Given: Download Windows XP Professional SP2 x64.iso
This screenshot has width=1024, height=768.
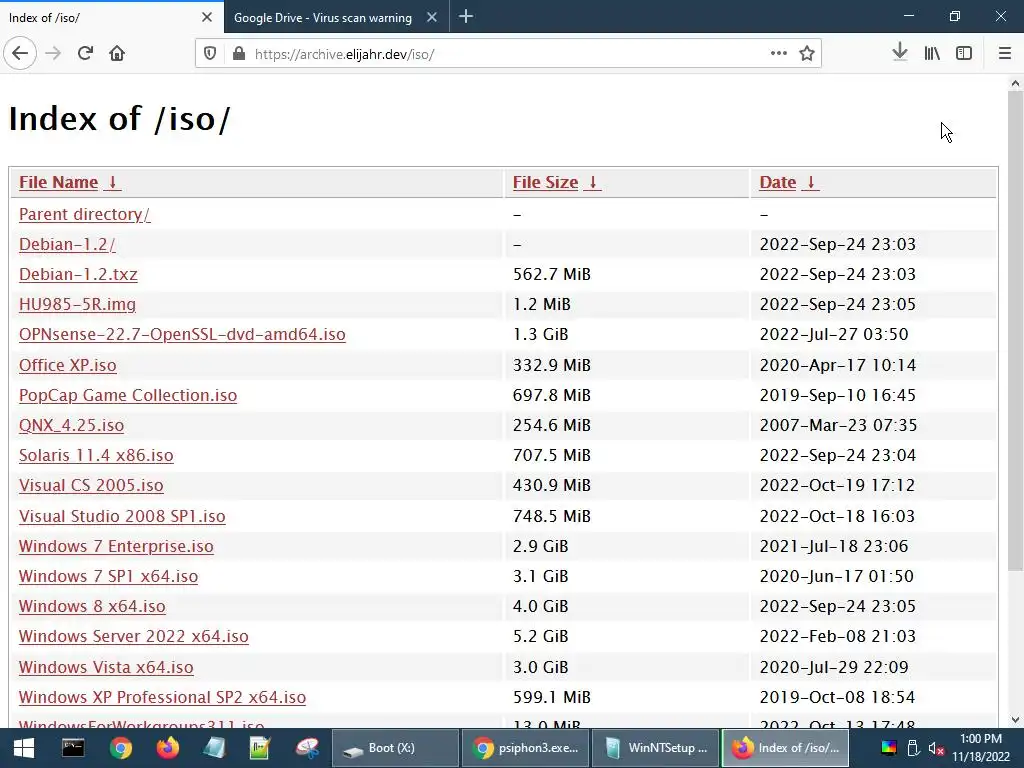Looking at the screenshot, I should tap(162, 697).
